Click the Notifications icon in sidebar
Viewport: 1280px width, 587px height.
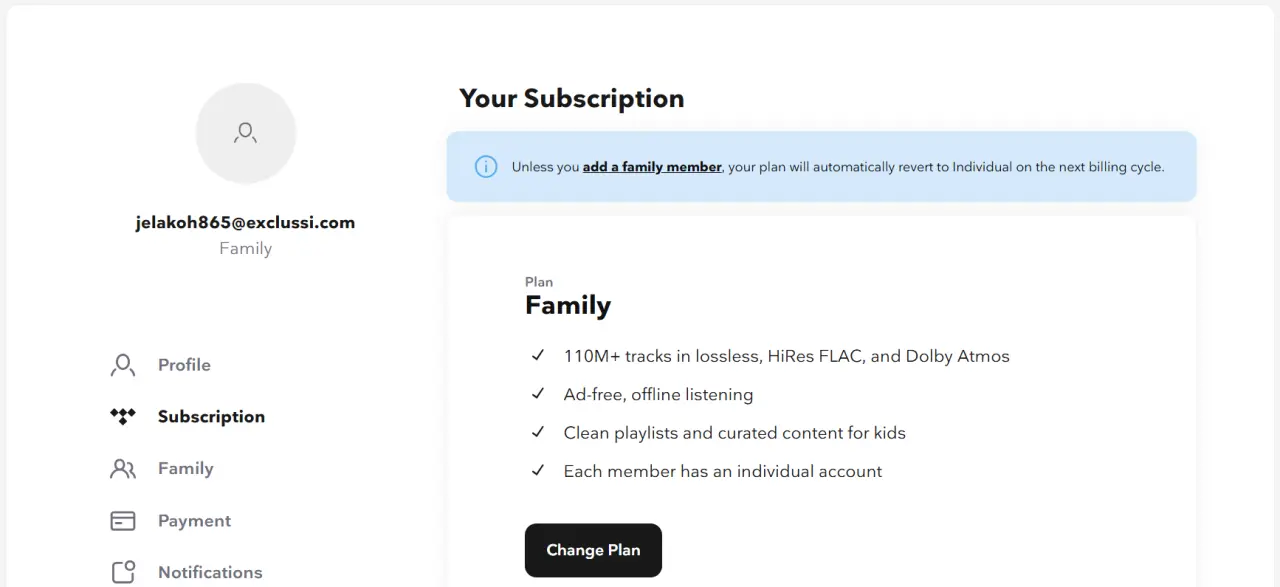pos(123,572)
